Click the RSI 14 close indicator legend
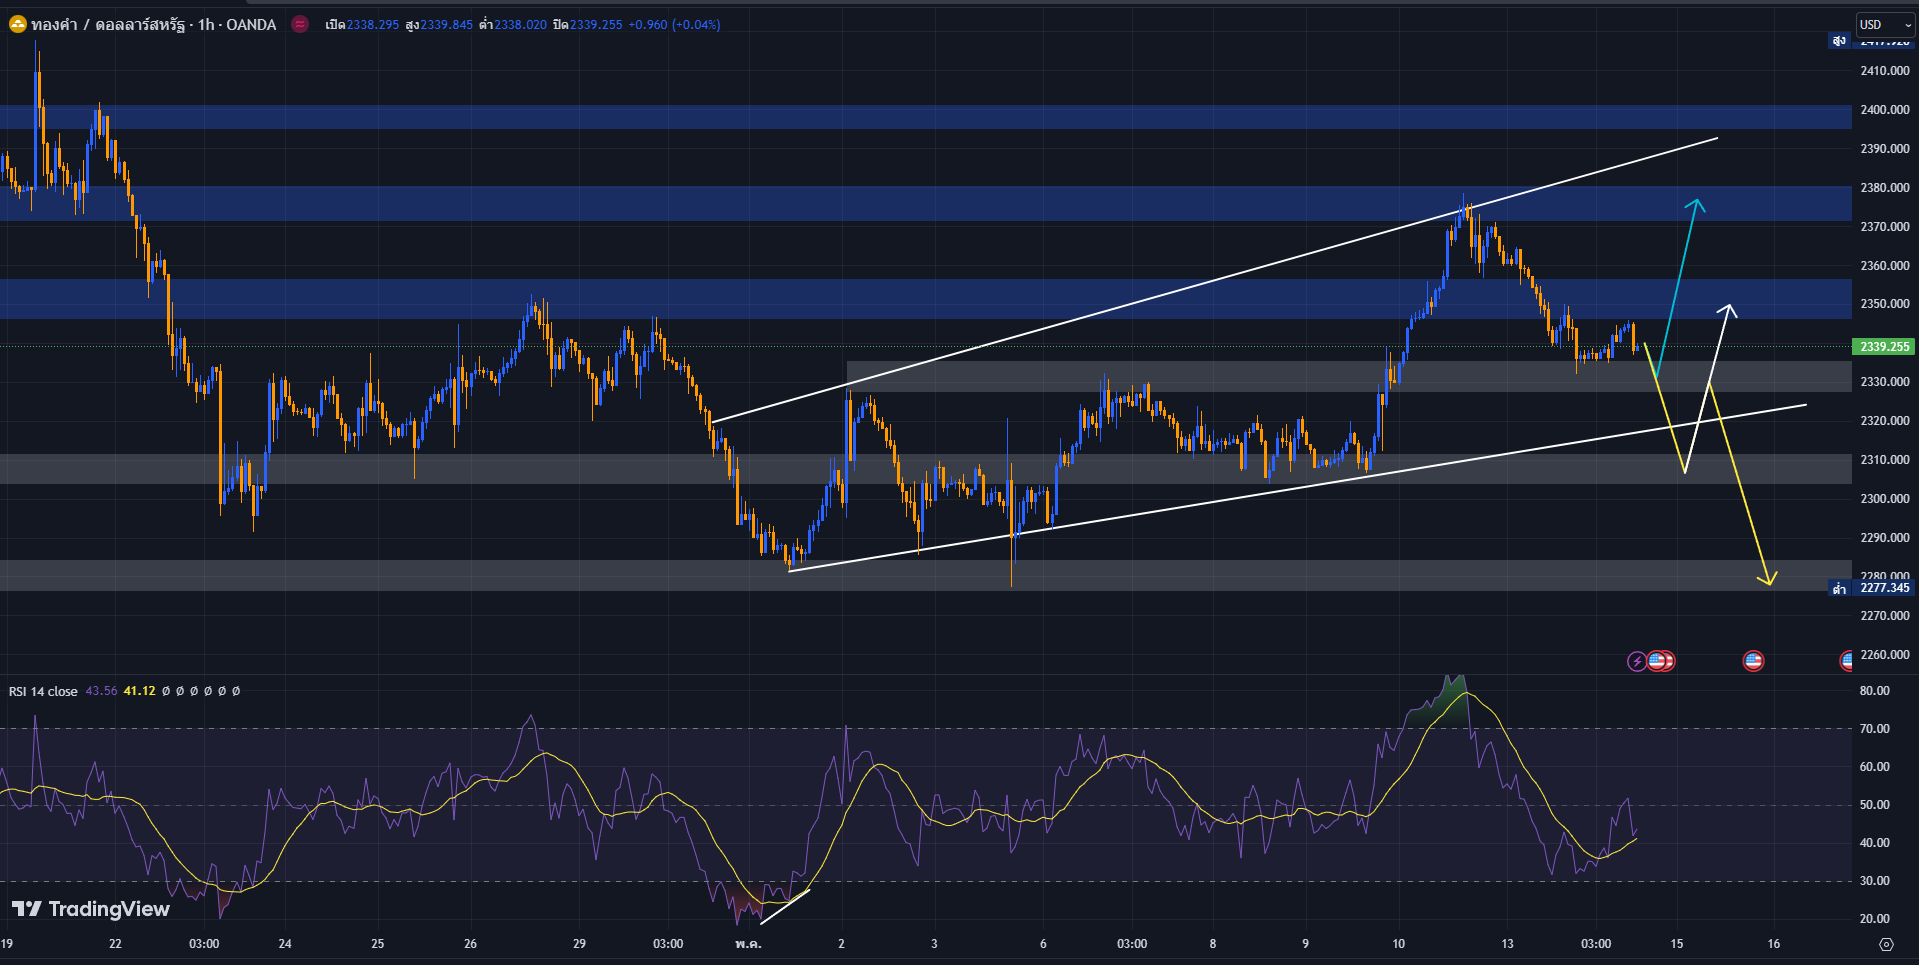Image resolution: width=1919 pixels, height=965 pixels. tap(43, 691)
